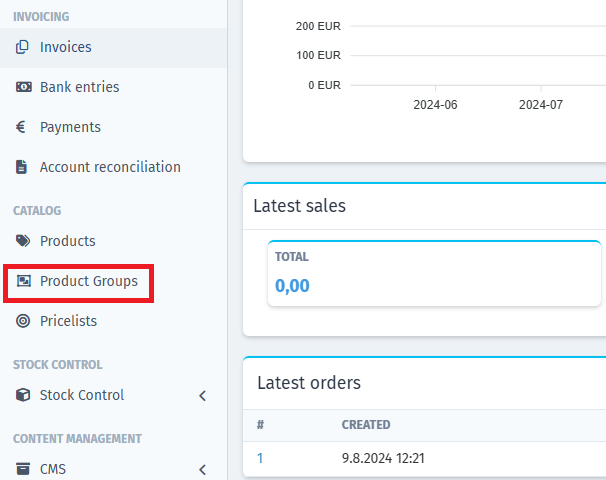Open Product Groups from Catalog
This screenshot has height=480, width=606.
click(89, 281)
